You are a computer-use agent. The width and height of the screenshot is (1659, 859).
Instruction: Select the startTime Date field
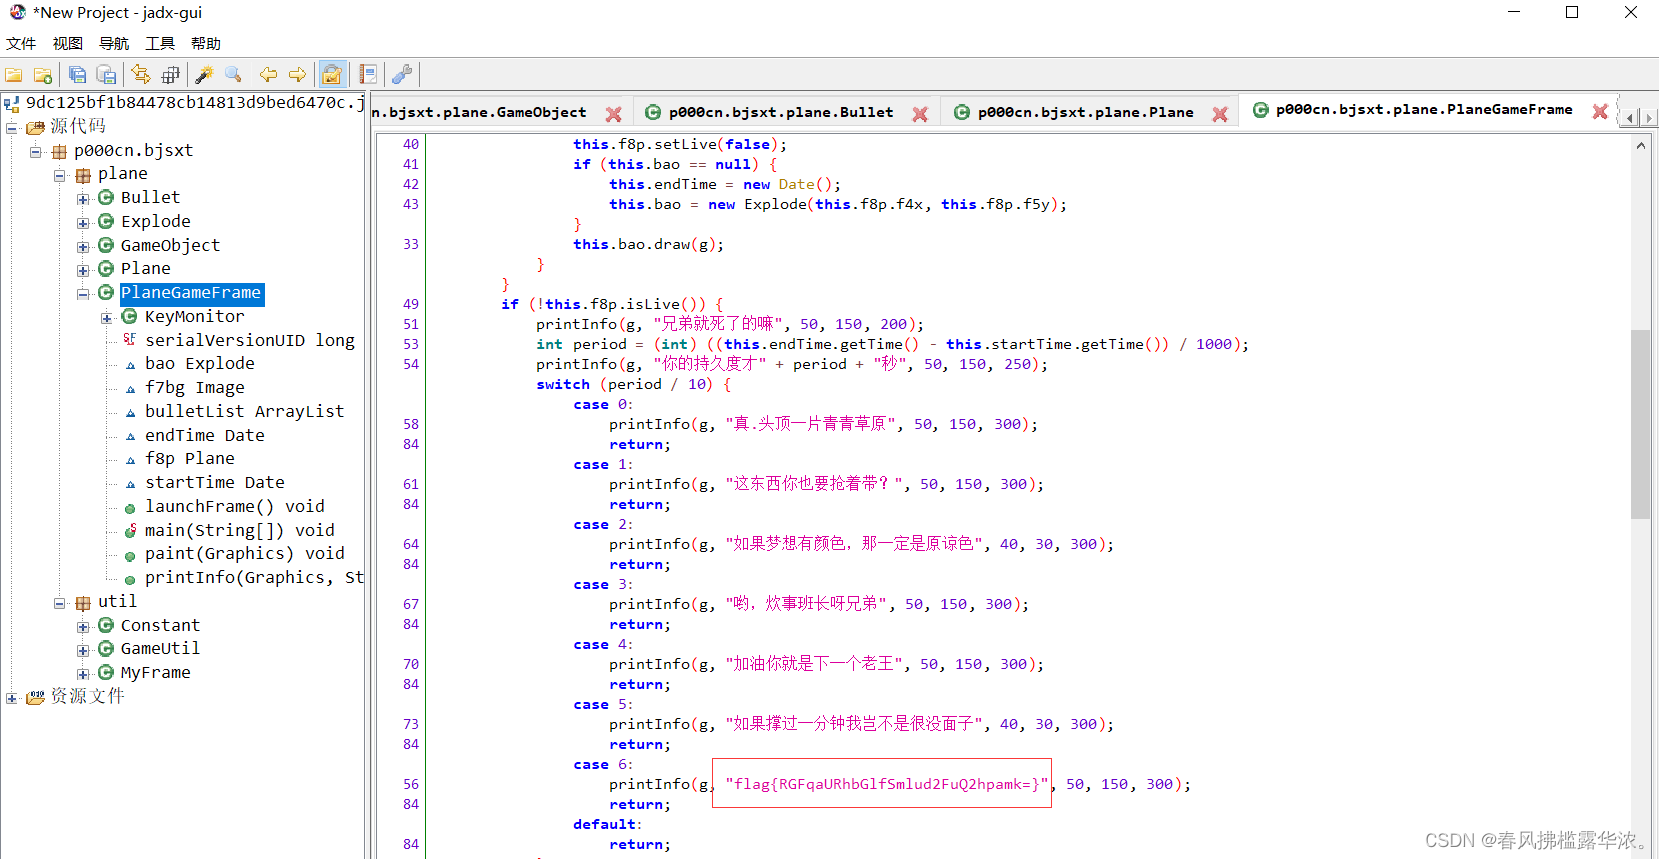214,482
